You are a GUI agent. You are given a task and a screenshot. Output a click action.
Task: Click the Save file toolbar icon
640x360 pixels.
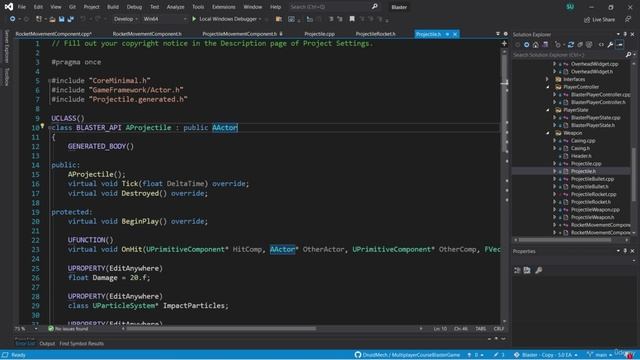tap(62, 19)
